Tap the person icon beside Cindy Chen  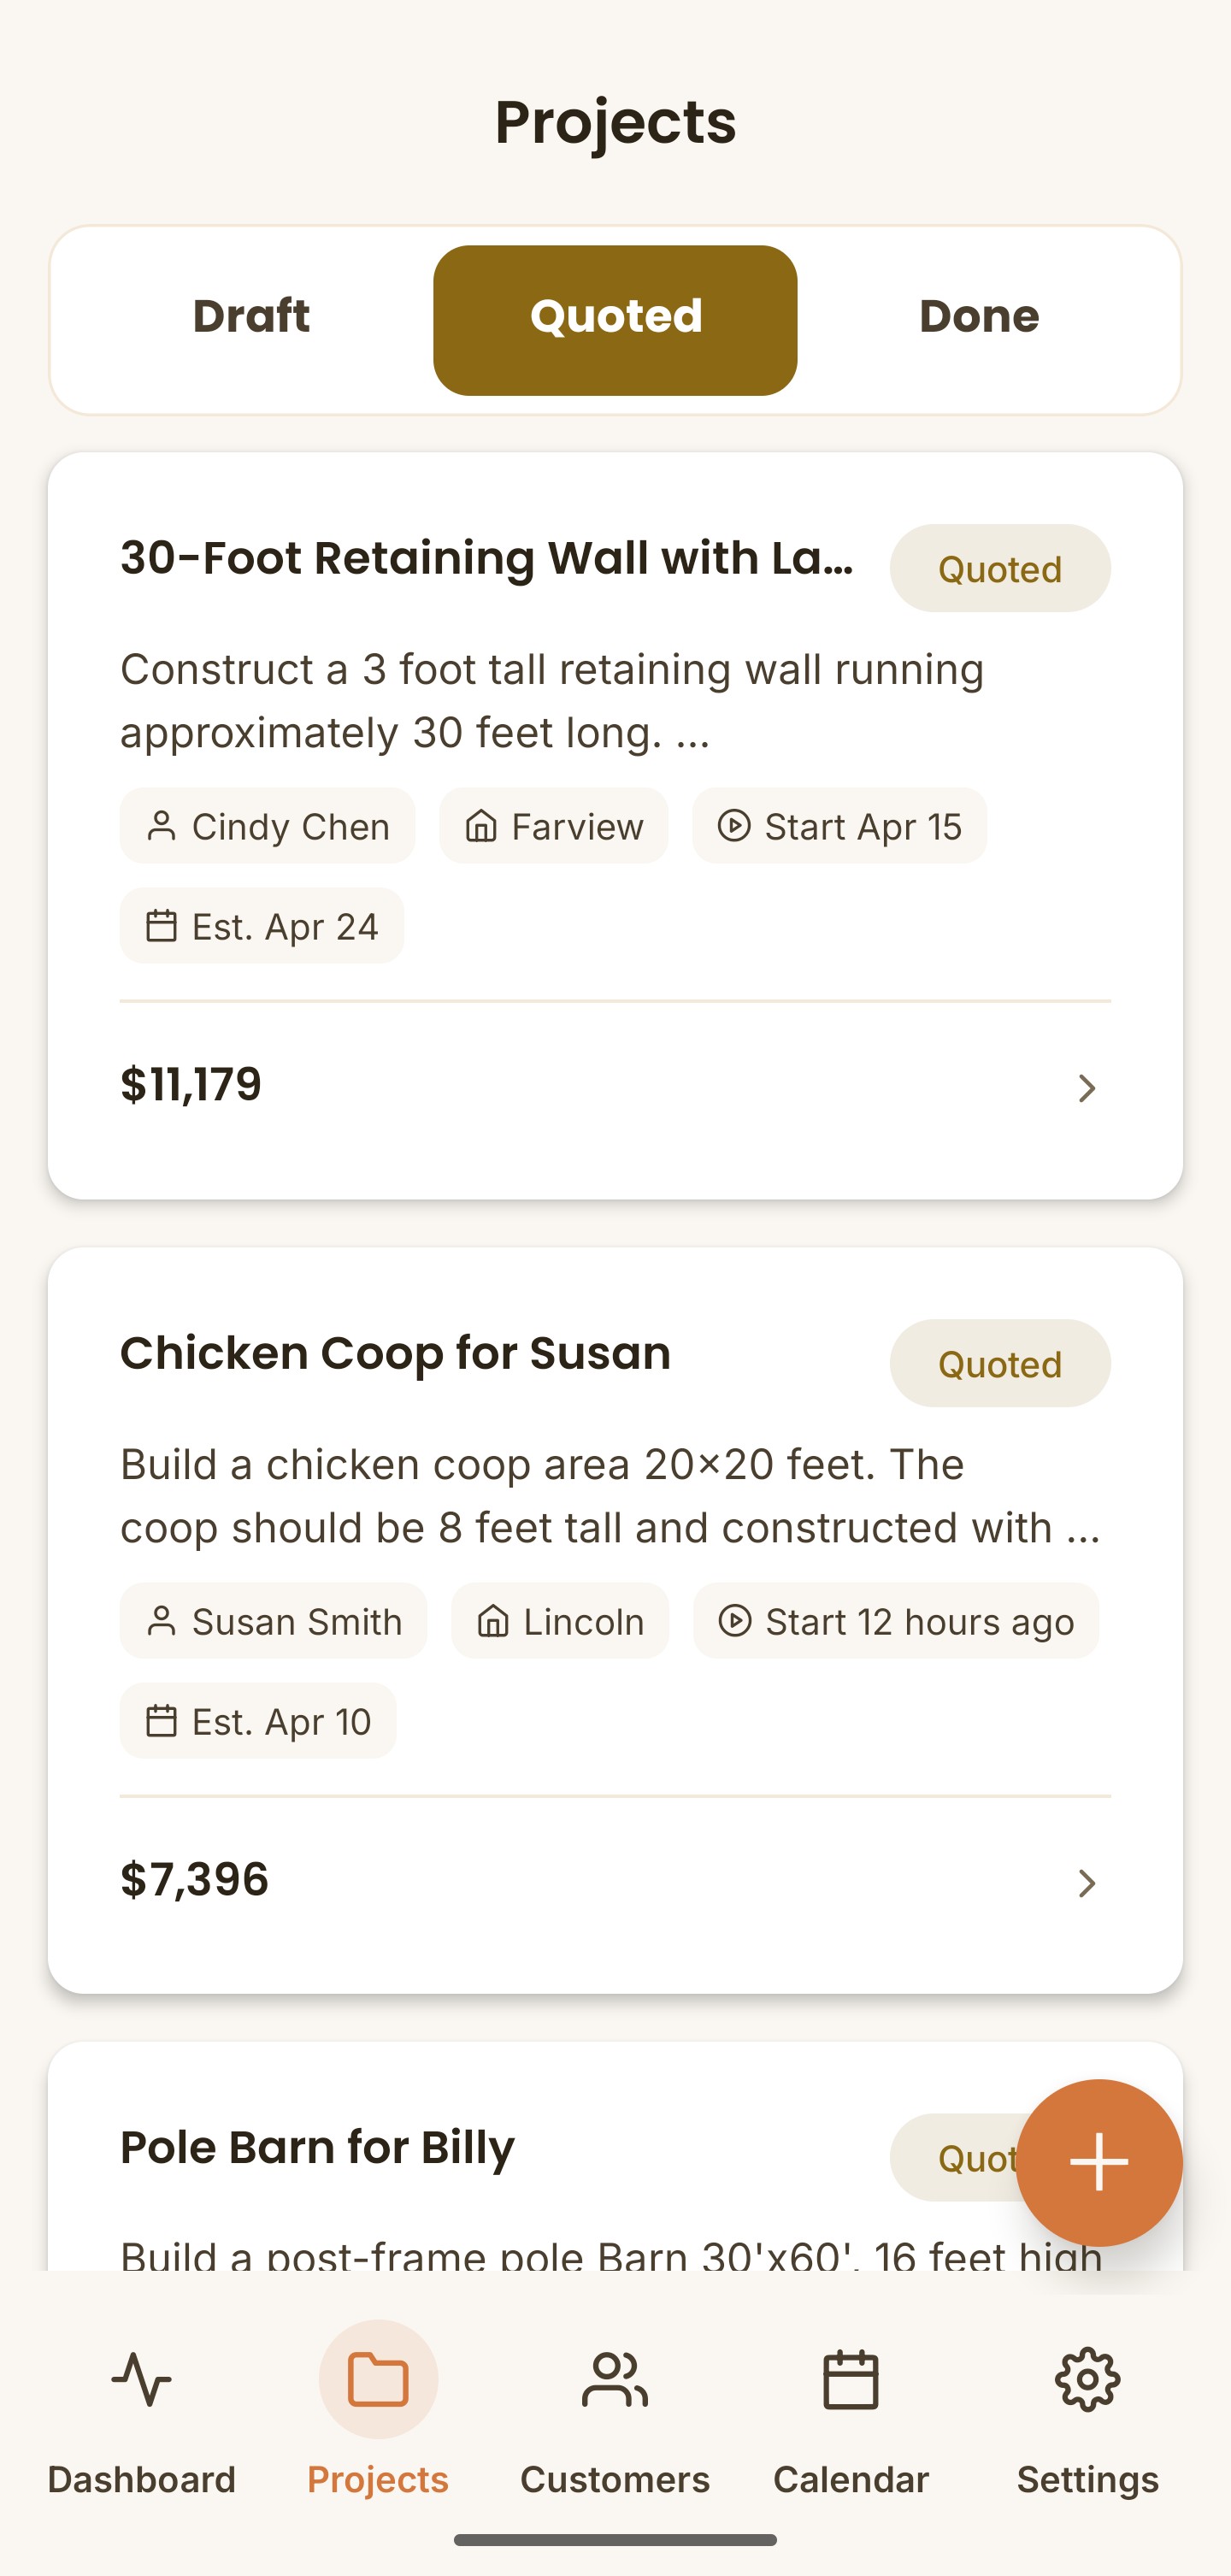click(161, 826)
